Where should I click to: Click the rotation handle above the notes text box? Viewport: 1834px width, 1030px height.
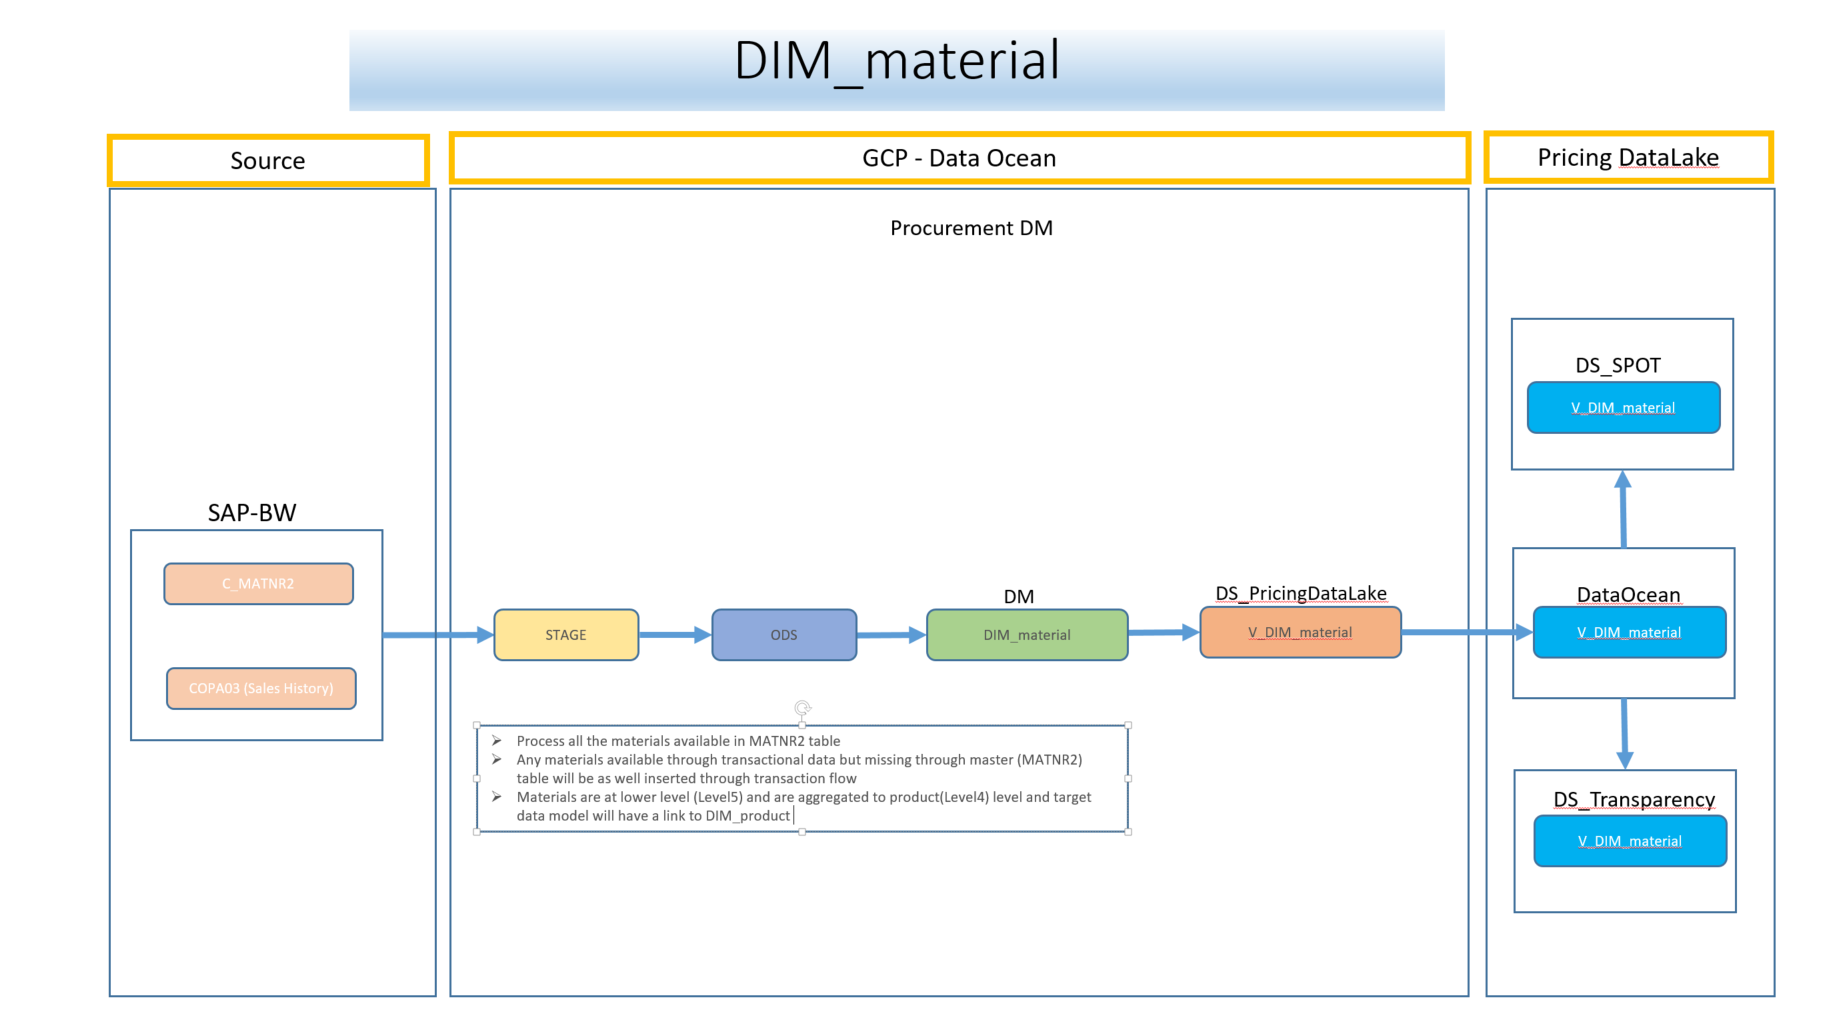tap(802, 708)
